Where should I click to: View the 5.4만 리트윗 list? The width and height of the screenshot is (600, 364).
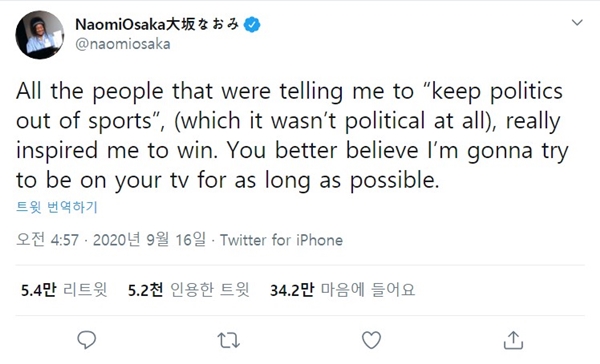tap(64, 290)
